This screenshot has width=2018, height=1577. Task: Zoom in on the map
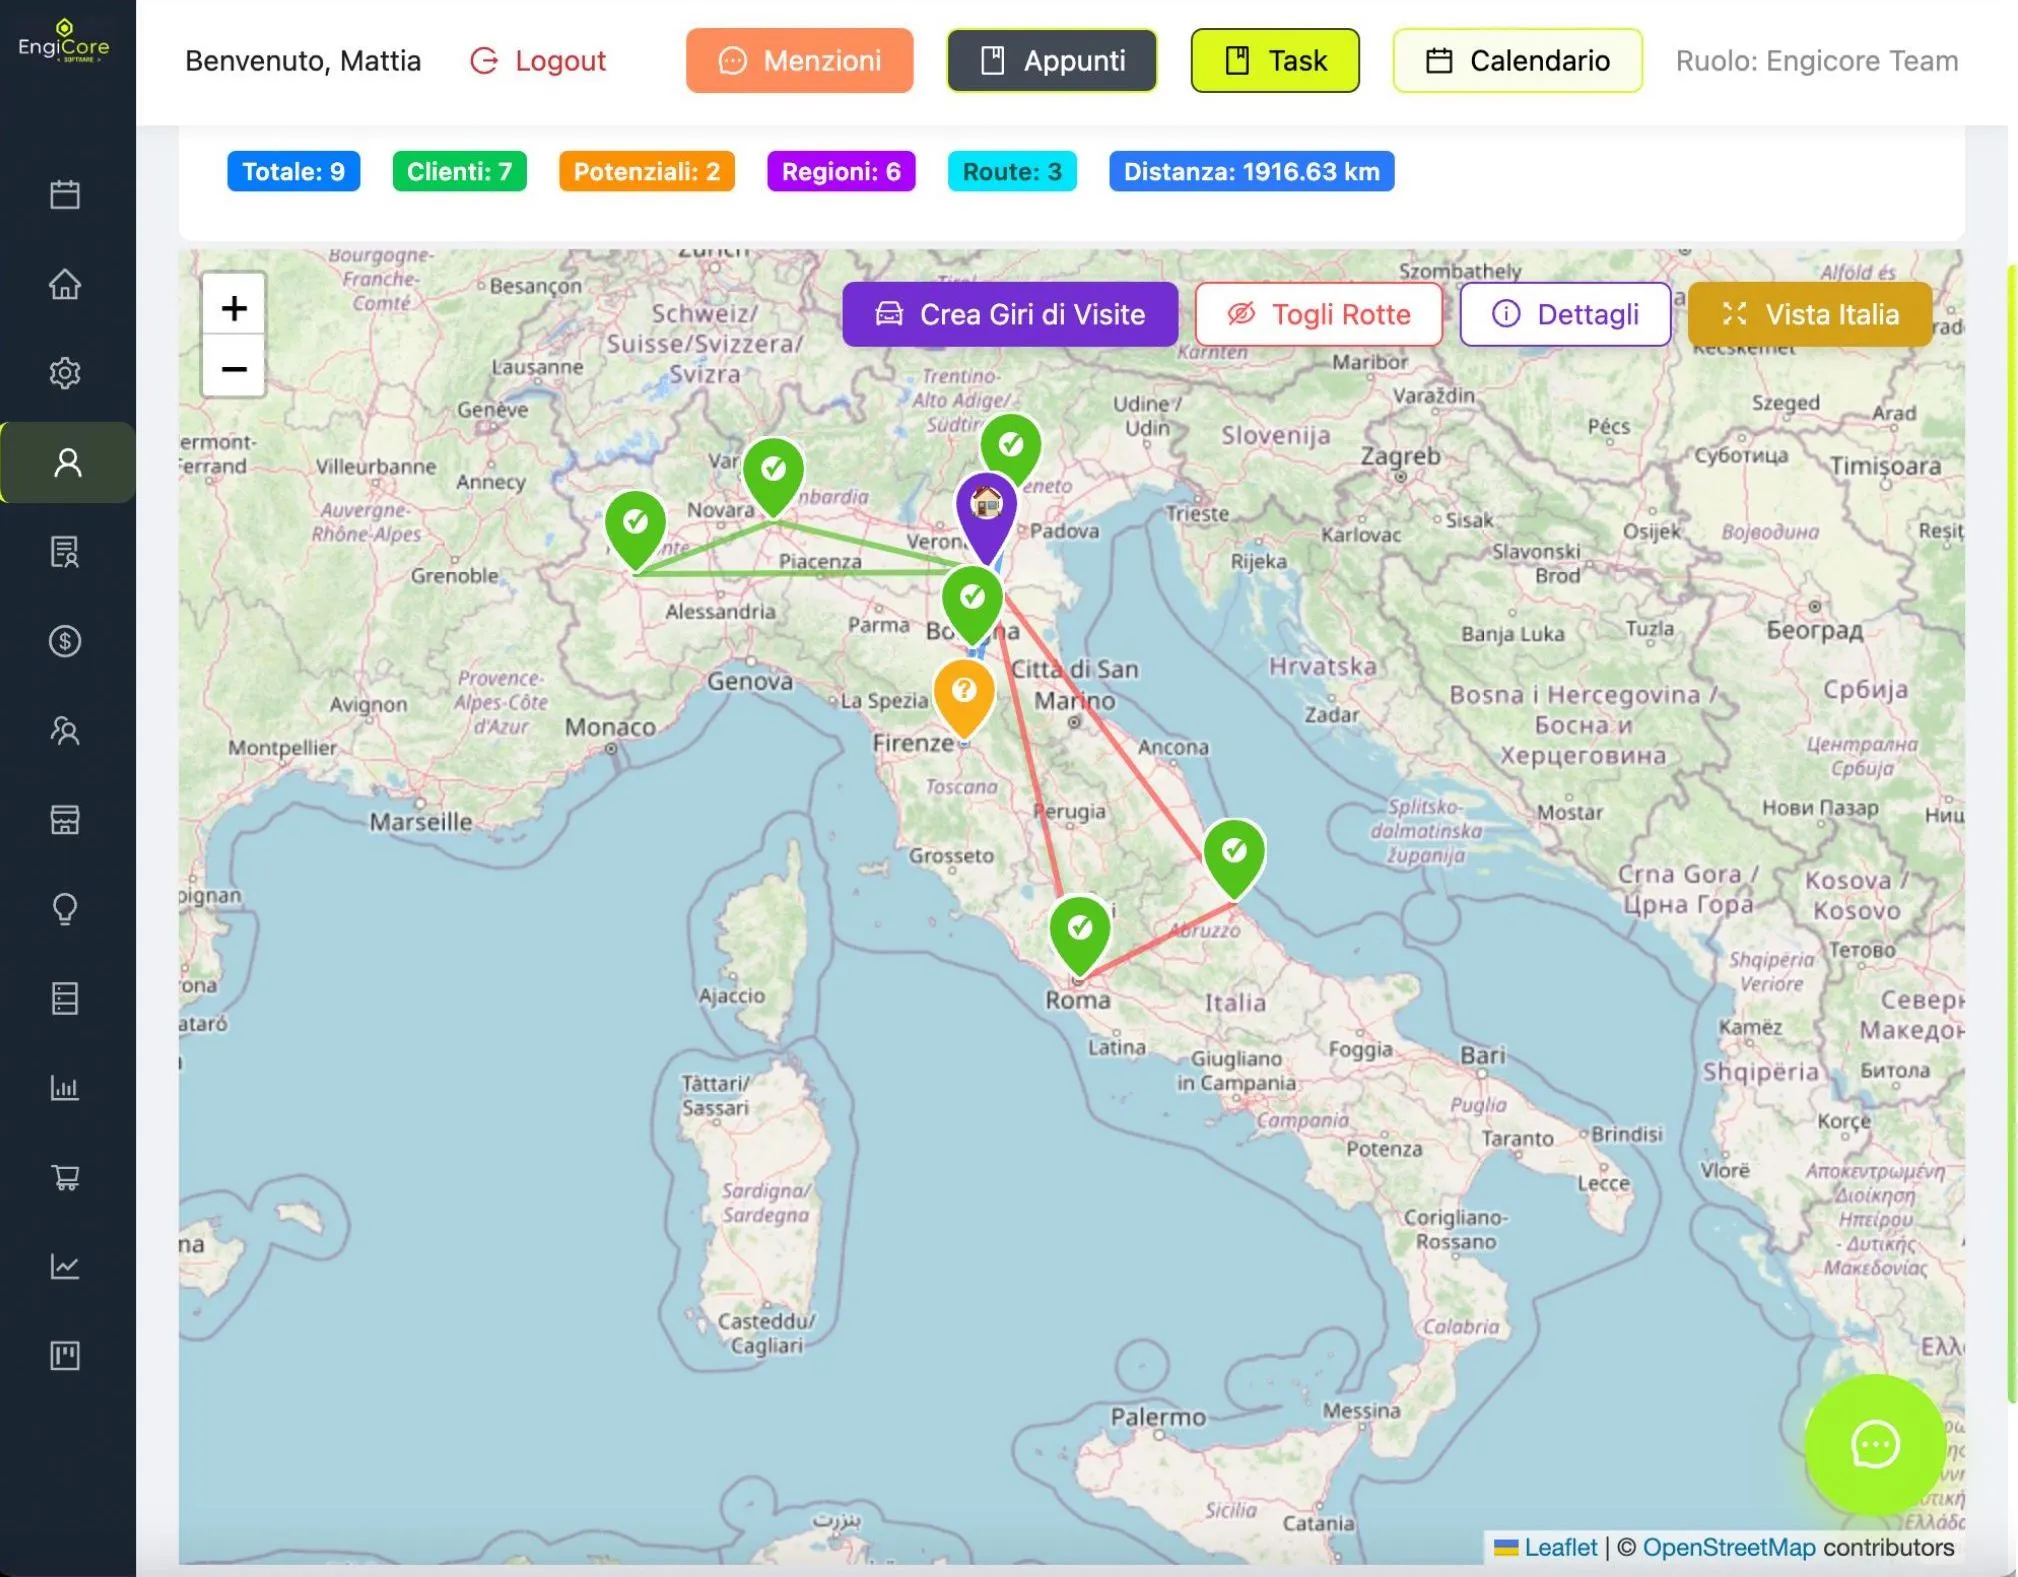(x=234, y=308)
